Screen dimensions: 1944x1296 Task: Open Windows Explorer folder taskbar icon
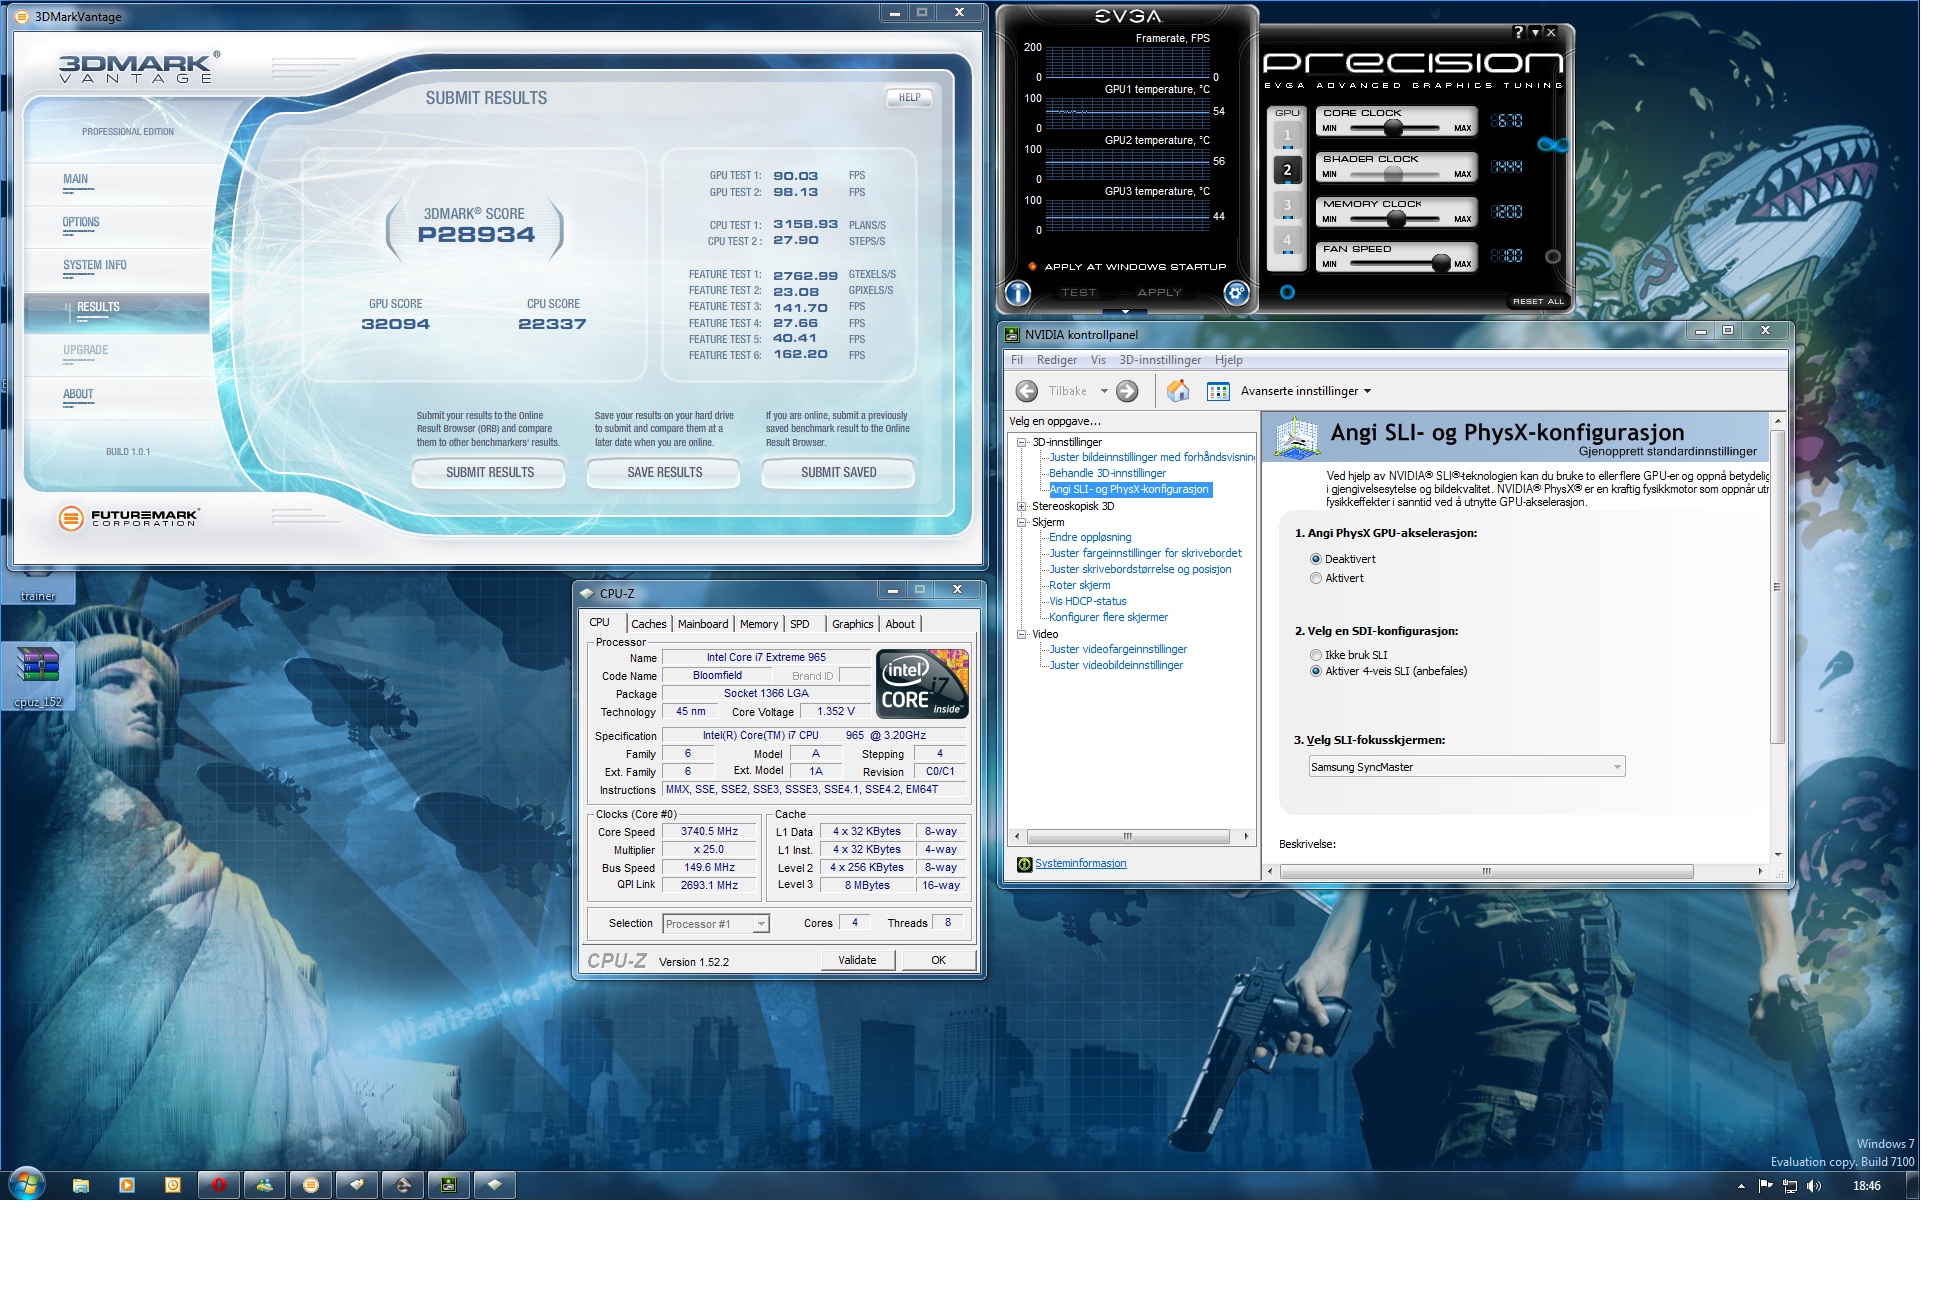point(81,1186)
